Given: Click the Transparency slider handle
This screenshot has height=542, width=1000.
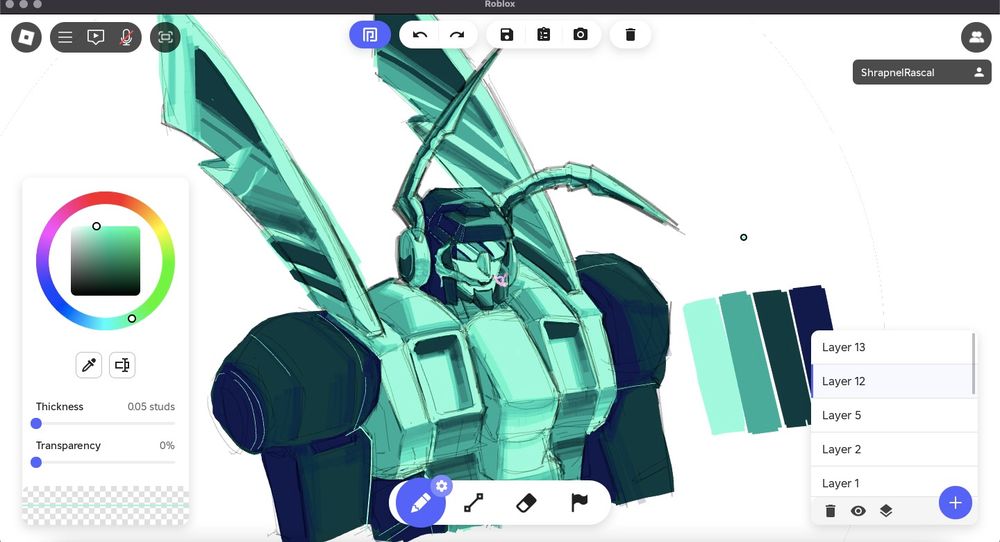Looking at the screenshot, I should (x=36, y=462).
